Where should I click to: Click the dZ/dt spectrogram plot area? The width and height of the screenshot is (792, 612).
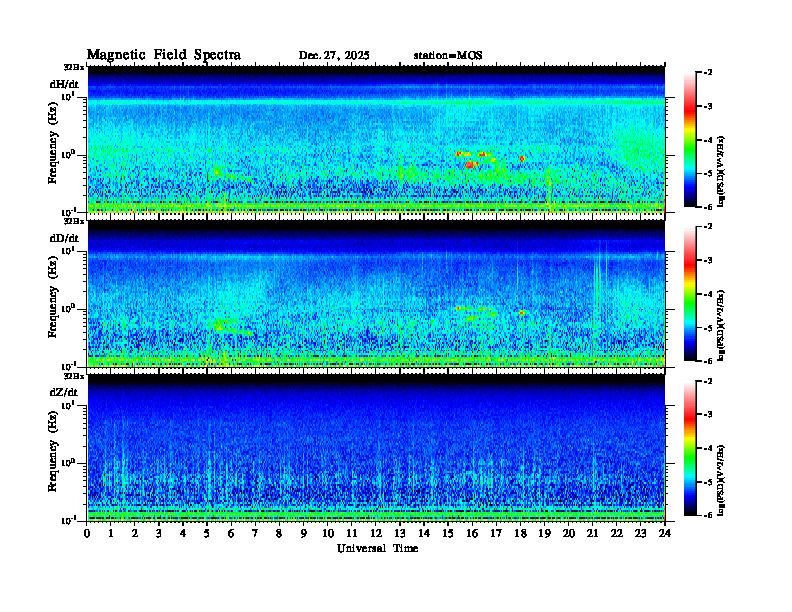(x=376, y=448)
